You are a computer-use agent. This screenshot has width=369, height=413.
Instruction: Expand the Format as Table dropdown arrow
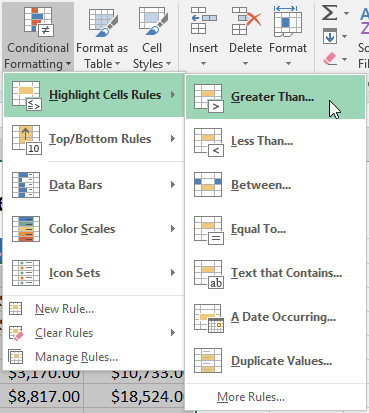(x=117, y=64)
